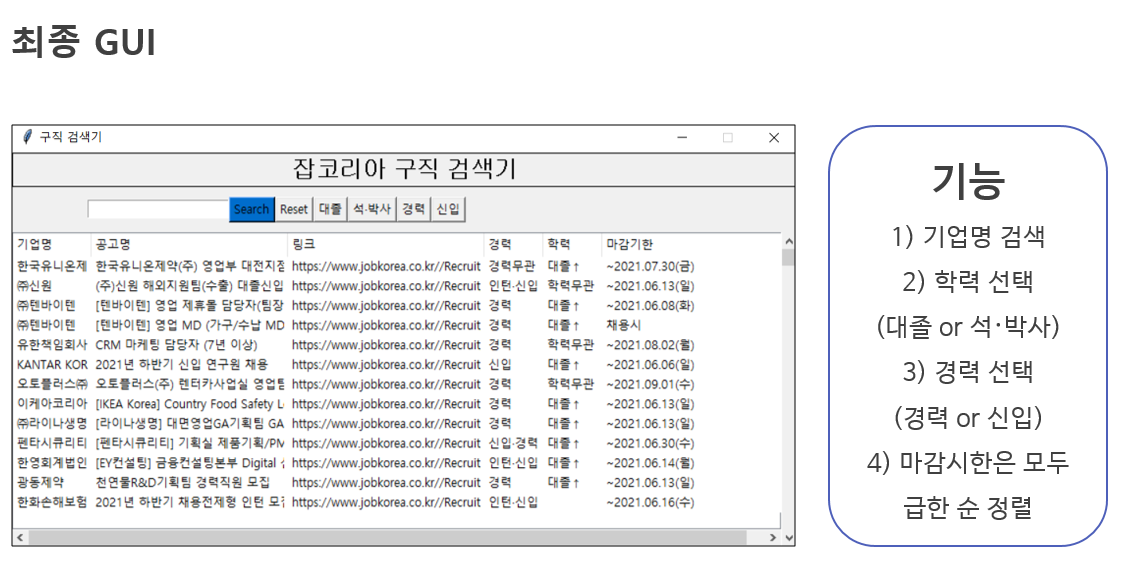The height and width of the screenshot is (570, 1138).
Task: Click the ~2021.09.01(수) deadline cell
Action: [x=650, y=384]
